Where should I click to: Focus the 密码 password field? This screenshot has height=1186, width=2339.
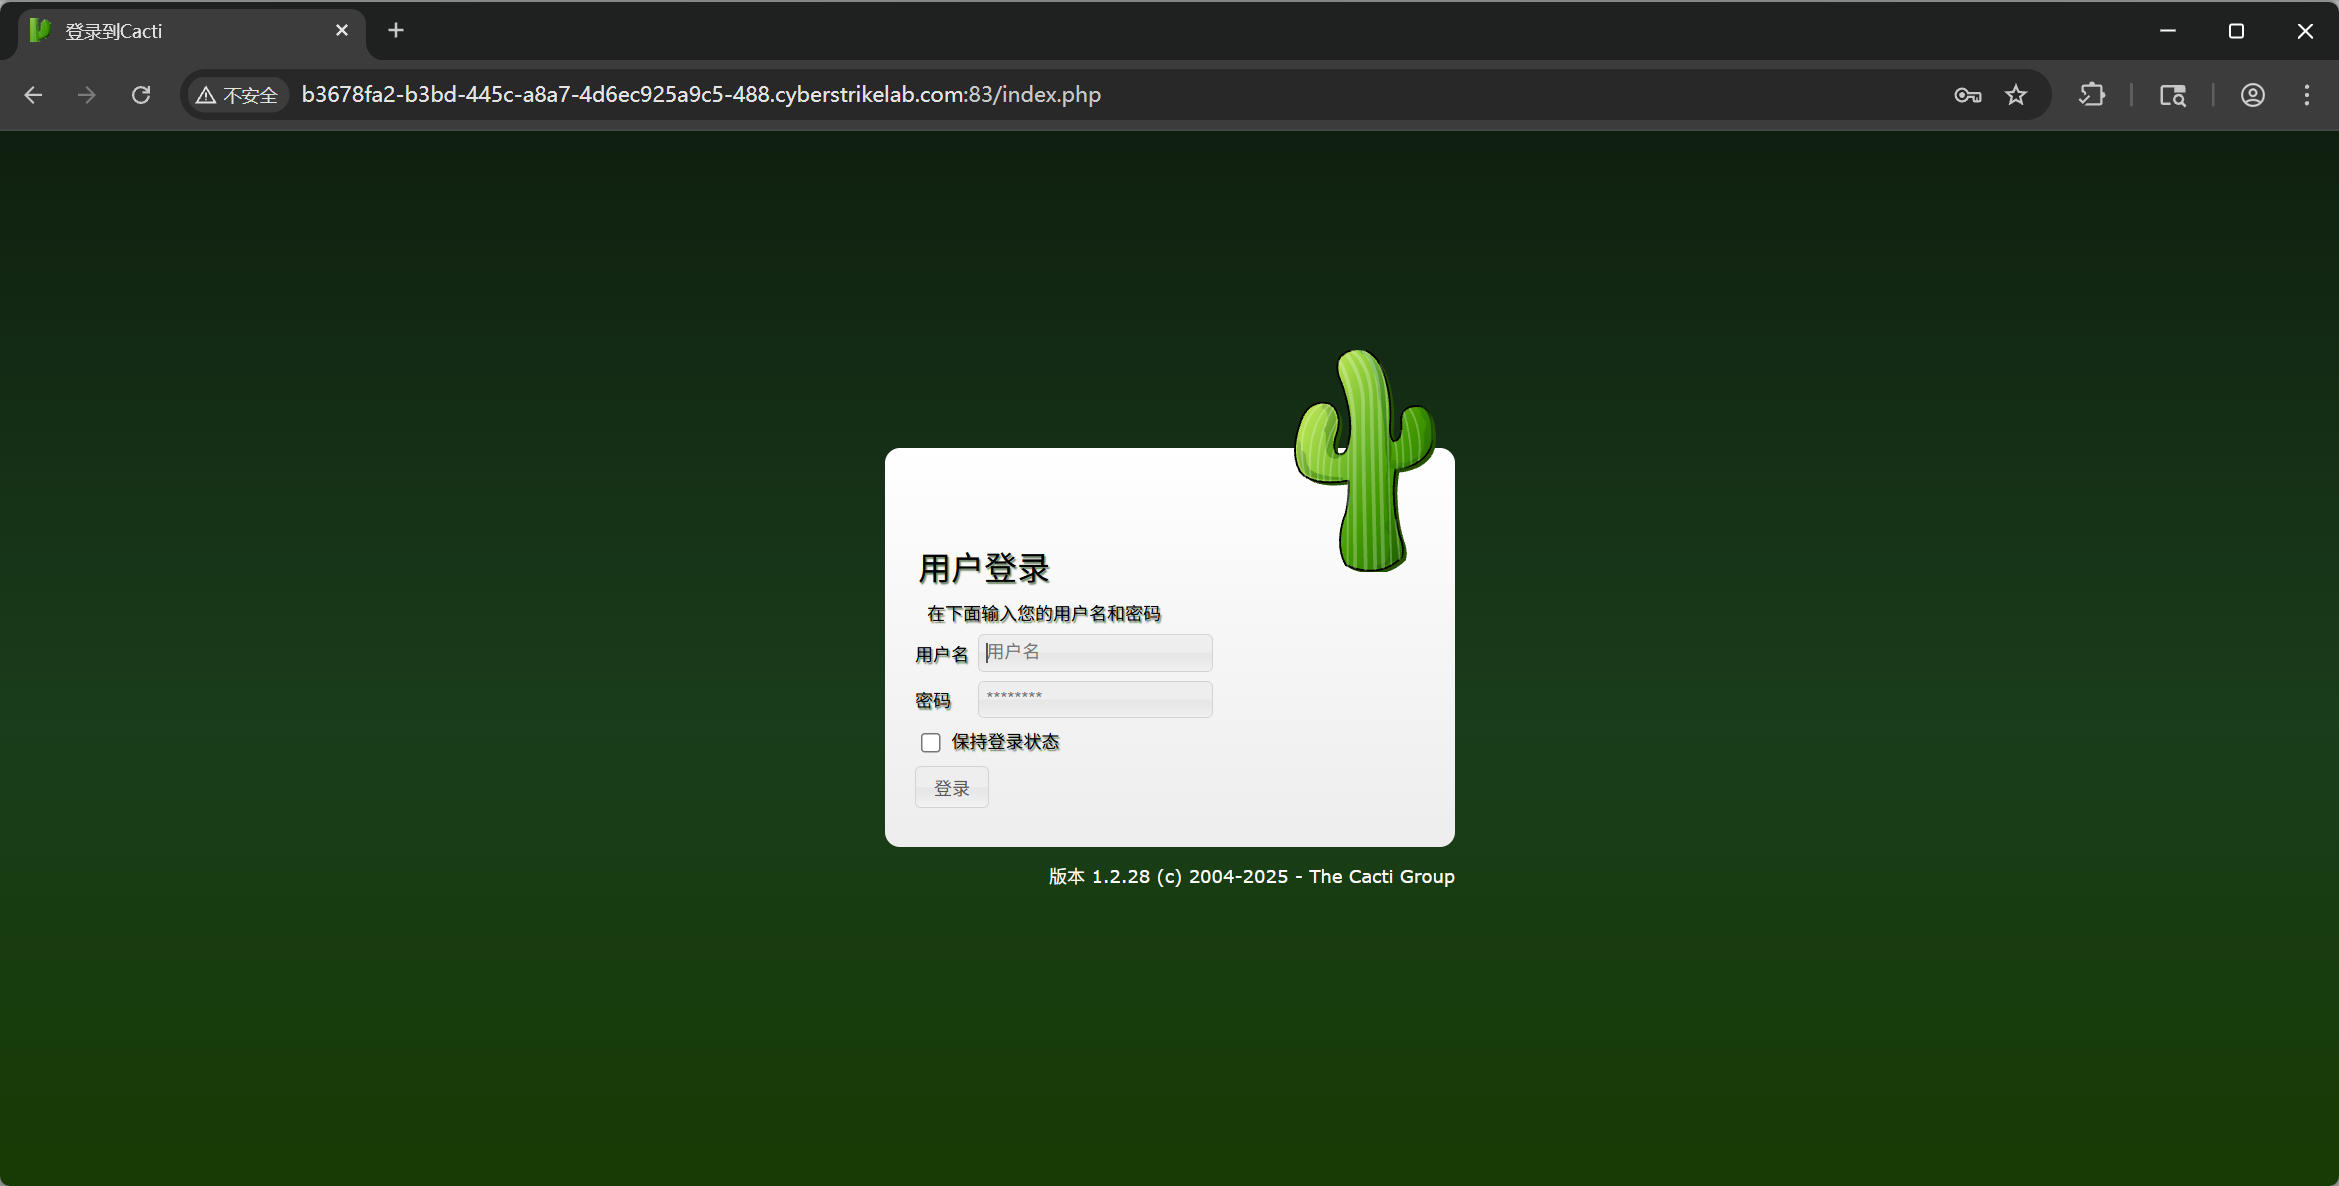point(1095,699)
